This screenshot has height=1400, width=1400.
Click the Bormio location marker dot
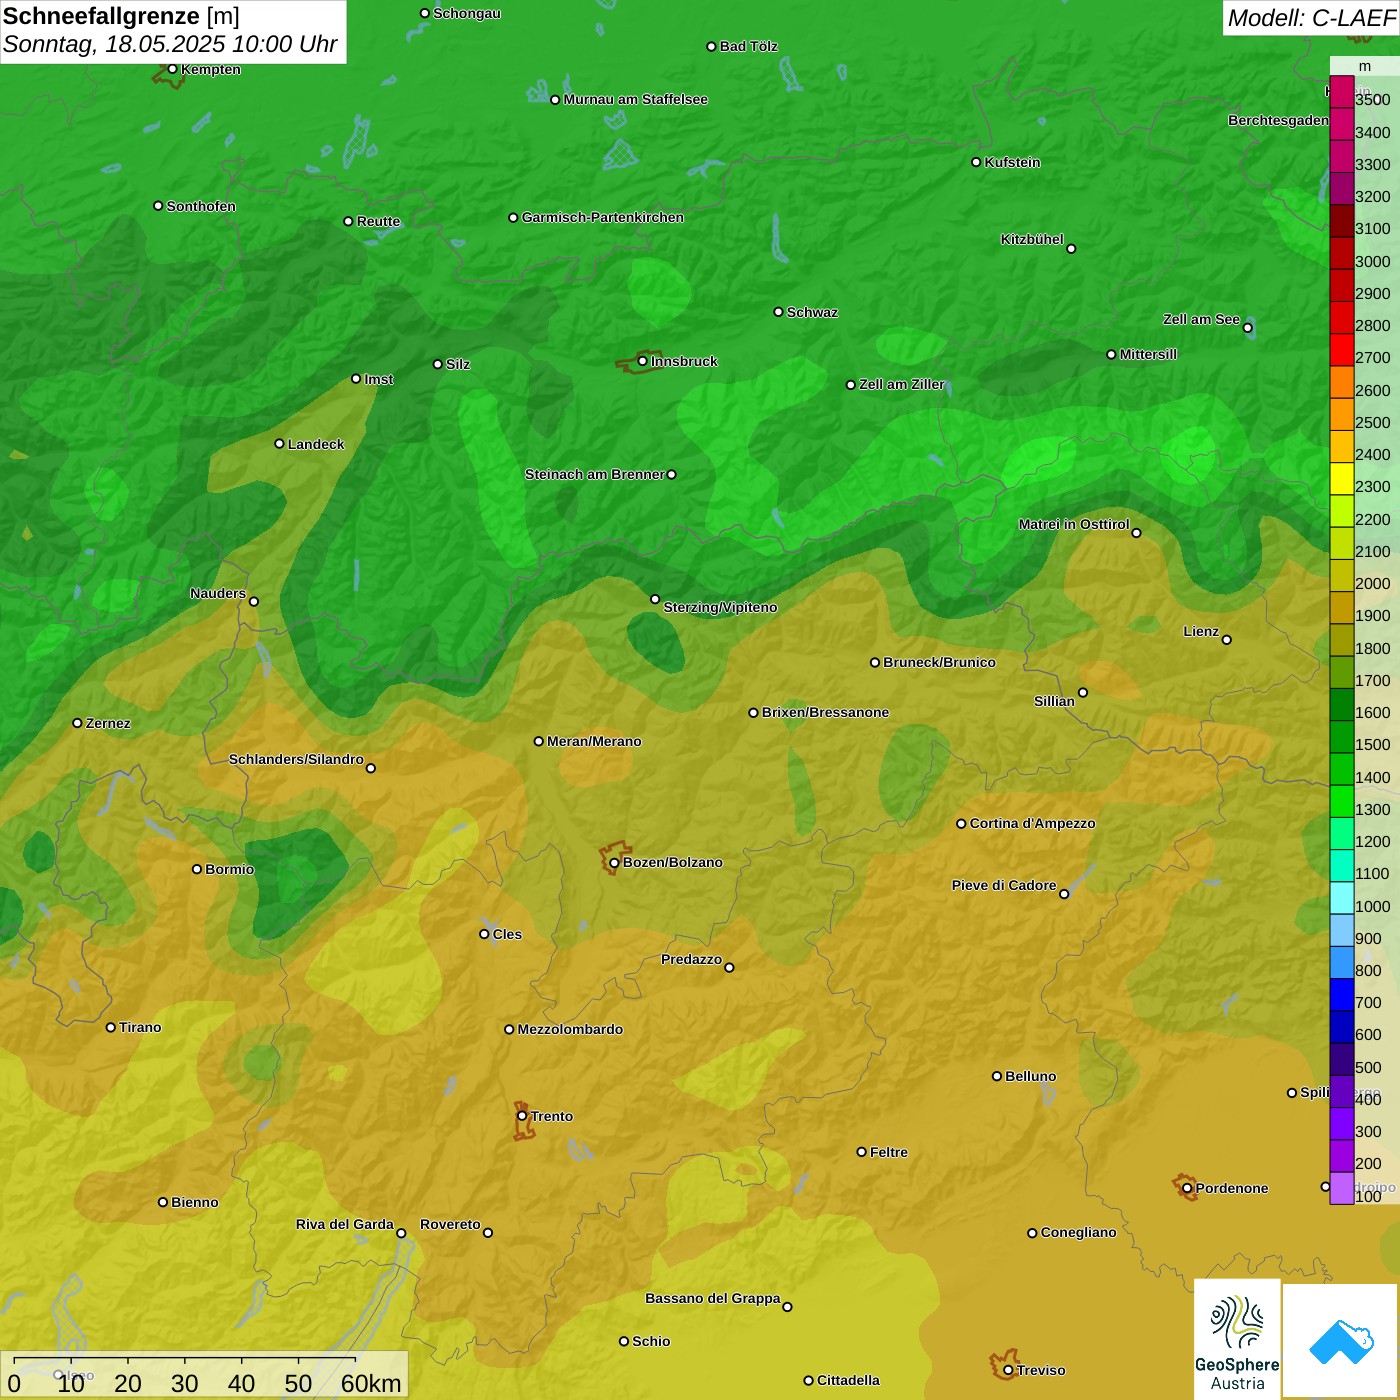point(197,869)
